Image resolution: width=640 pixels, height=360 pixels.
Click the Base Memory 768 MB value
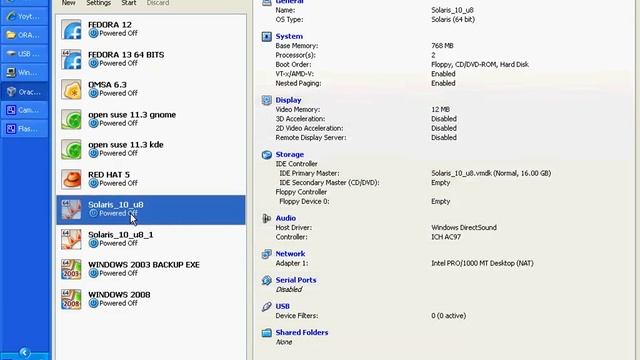[x=442, y=46]
